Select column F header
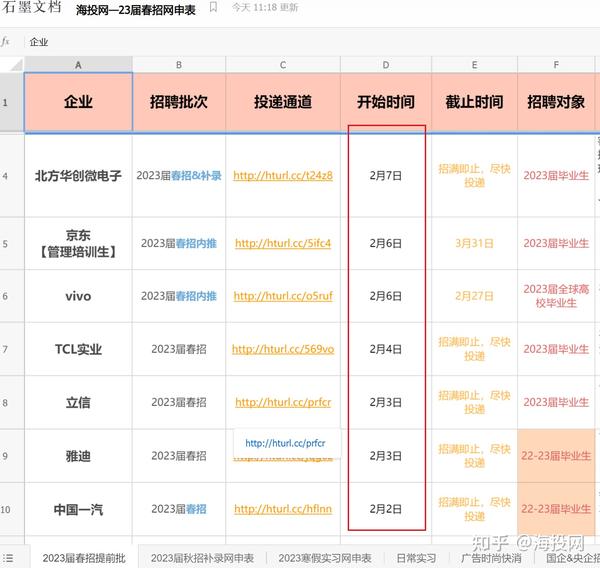Screen dimensions: 600x568 (x=556, y=65)
